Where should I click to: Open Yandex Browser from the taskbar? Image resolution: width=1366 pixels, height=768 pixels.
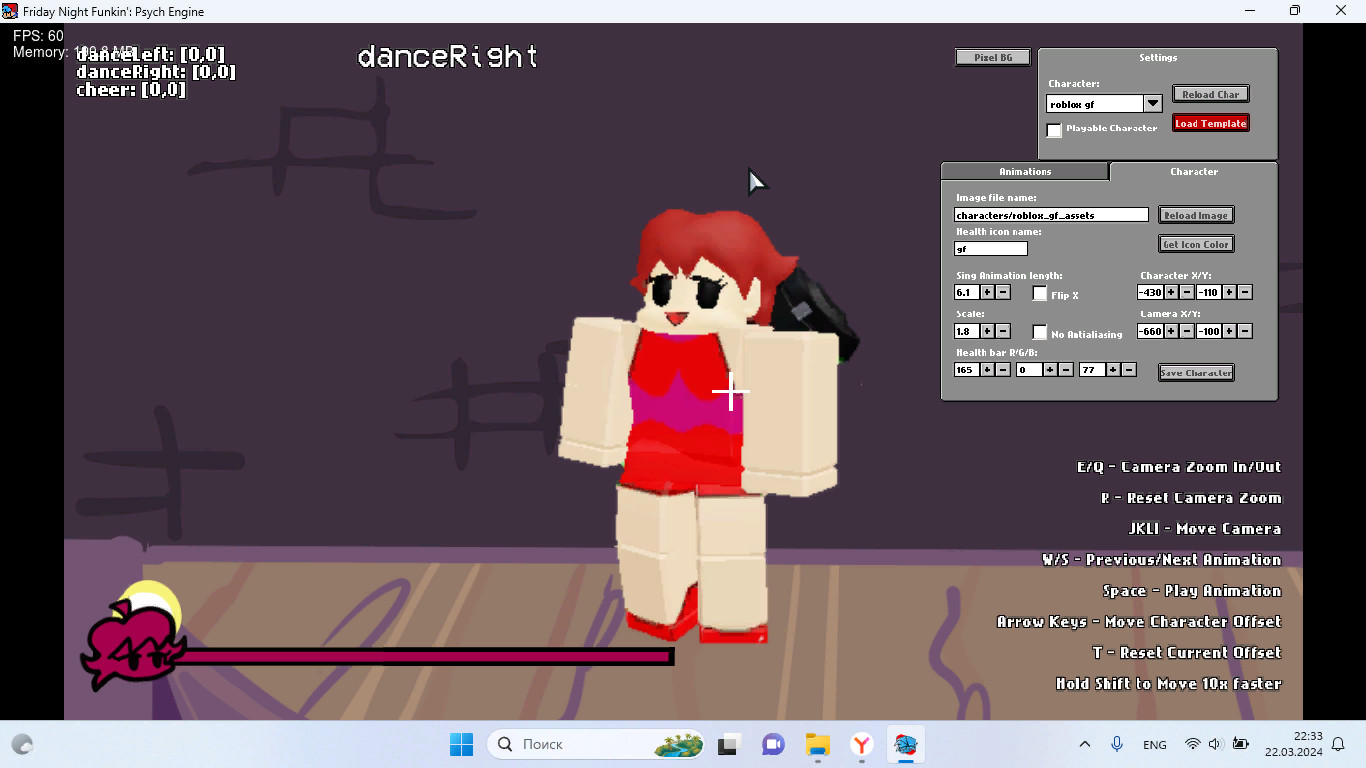(862, 744)
